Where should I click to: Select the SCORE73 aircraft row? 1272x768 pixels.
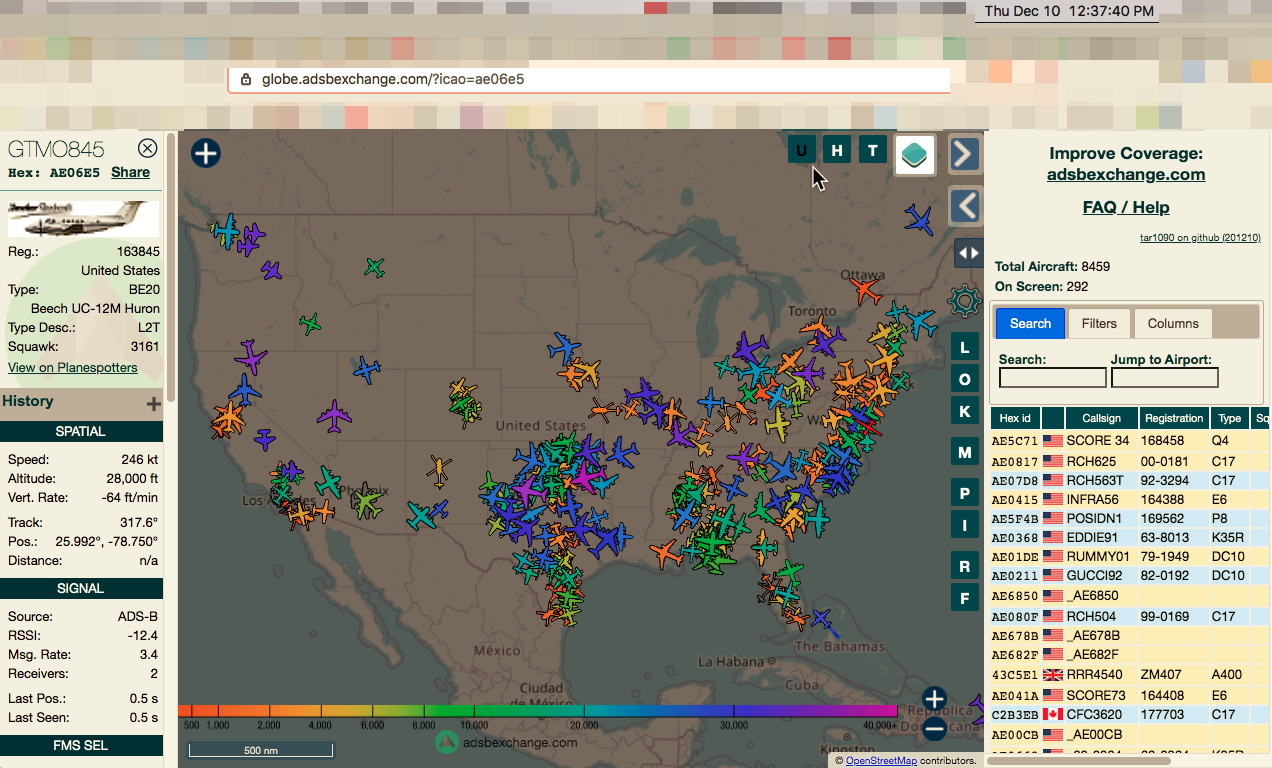click(1130, 694)
